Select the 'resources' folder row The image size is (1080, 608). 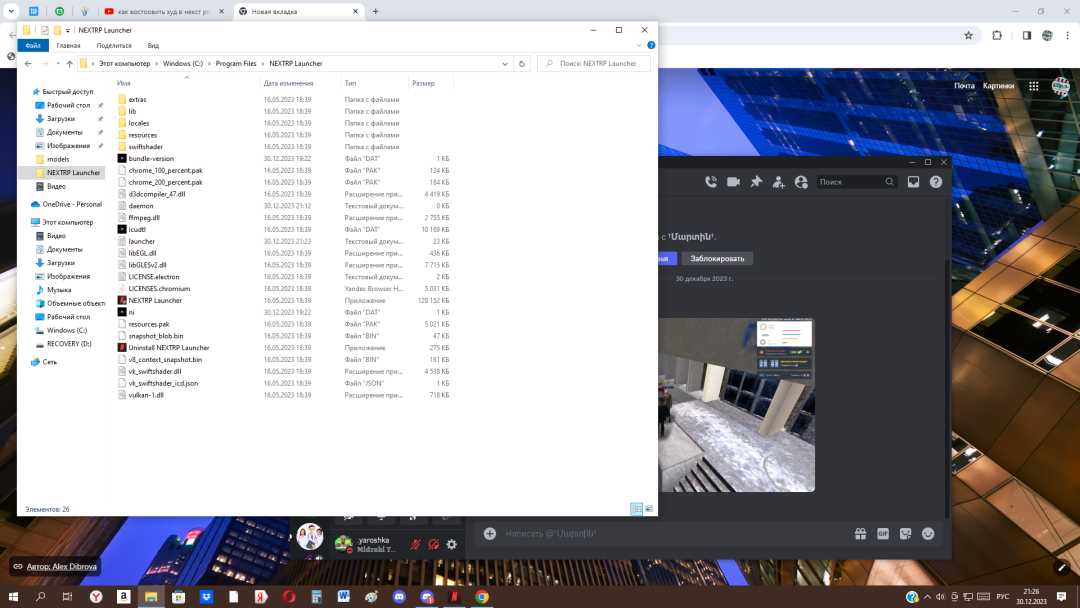[x=143, y=135]
